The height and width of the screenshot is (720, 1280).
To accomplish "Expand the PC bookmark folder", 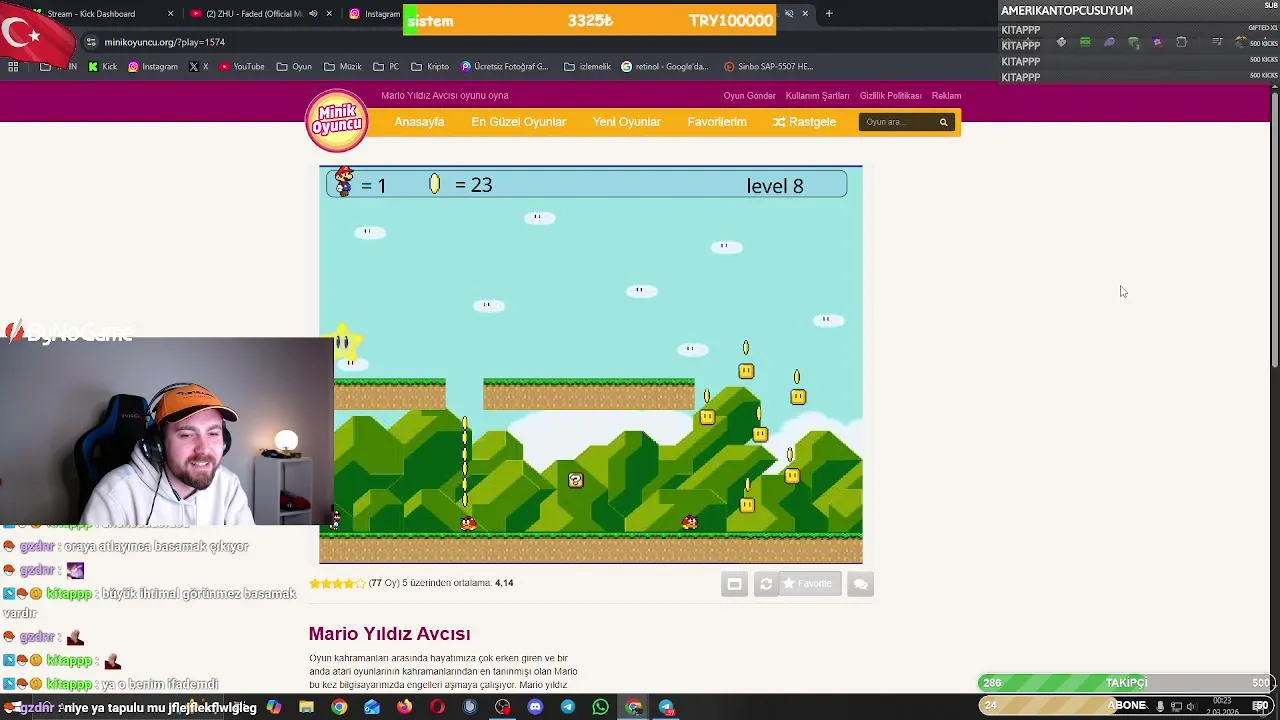I will click(x=386, y=67).
